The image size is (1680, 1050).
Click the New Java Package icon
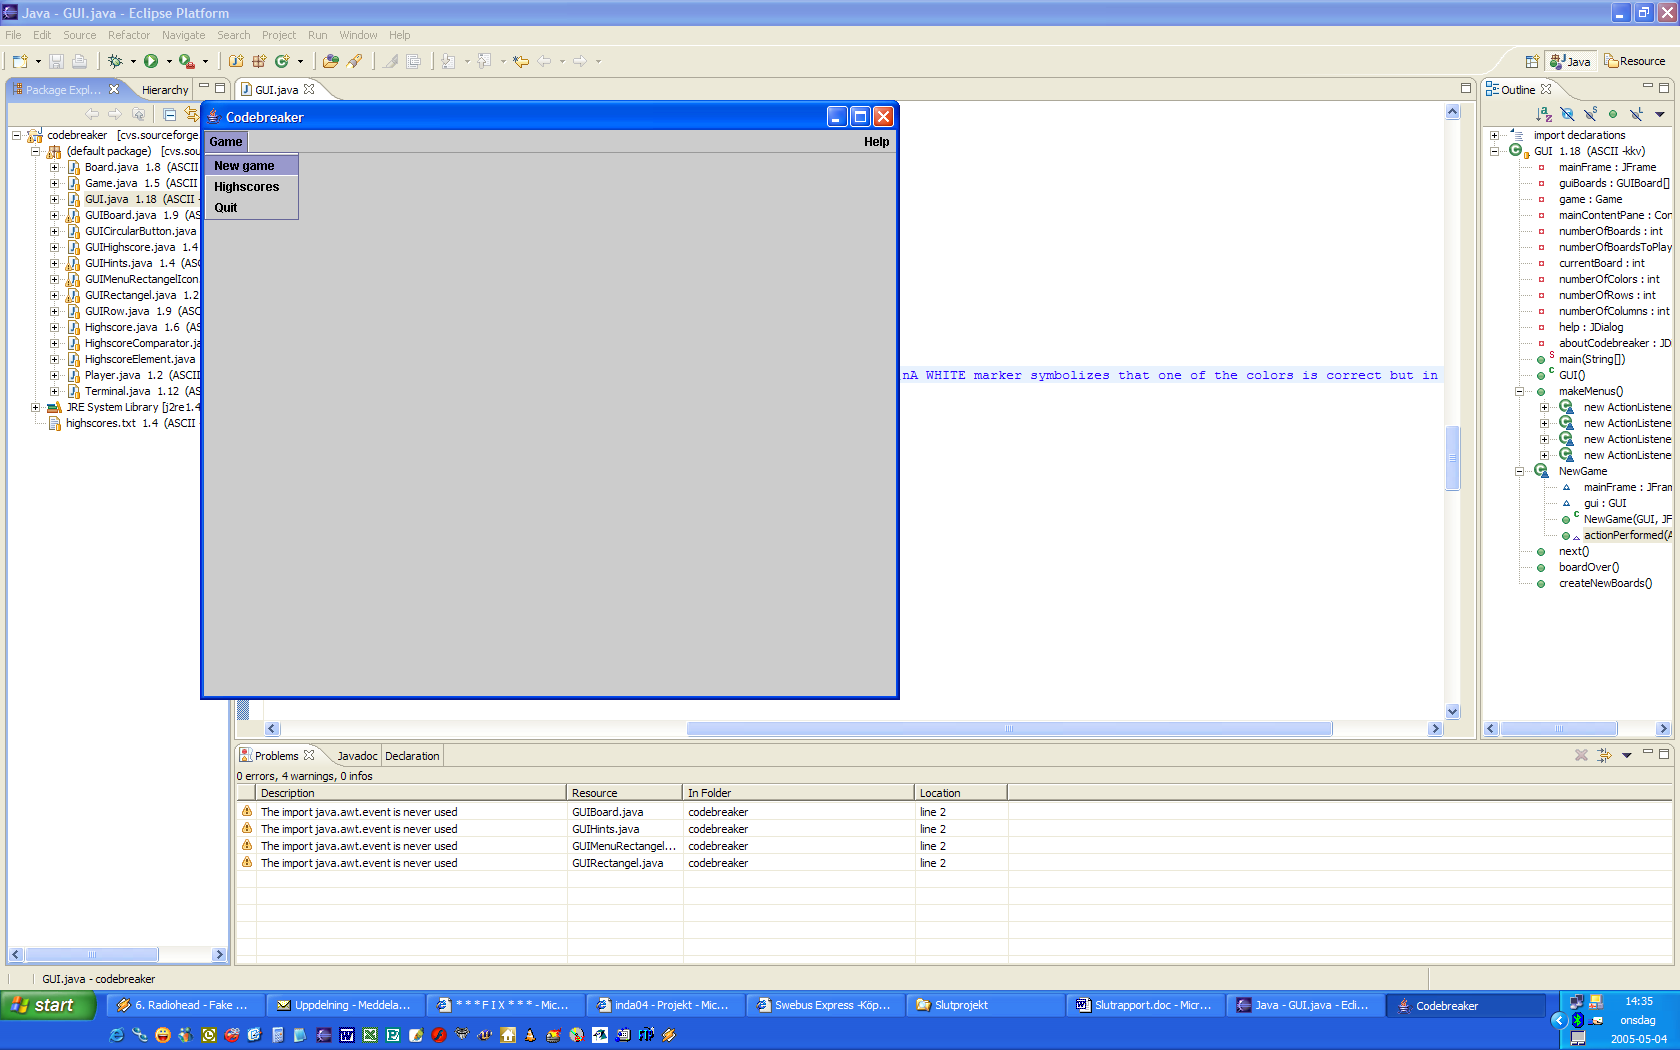pos(259,61)
